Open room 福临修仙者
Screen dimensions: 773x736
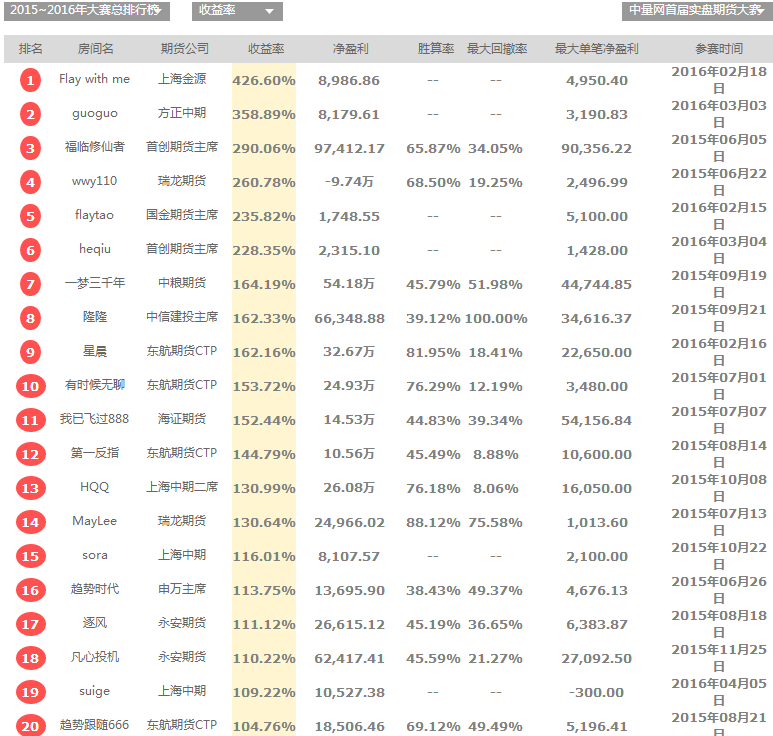tap(95, 147)
